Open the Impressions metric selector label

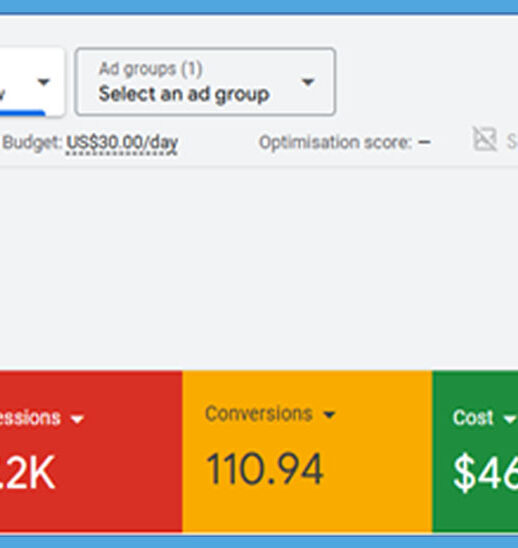tap(30, 418)
